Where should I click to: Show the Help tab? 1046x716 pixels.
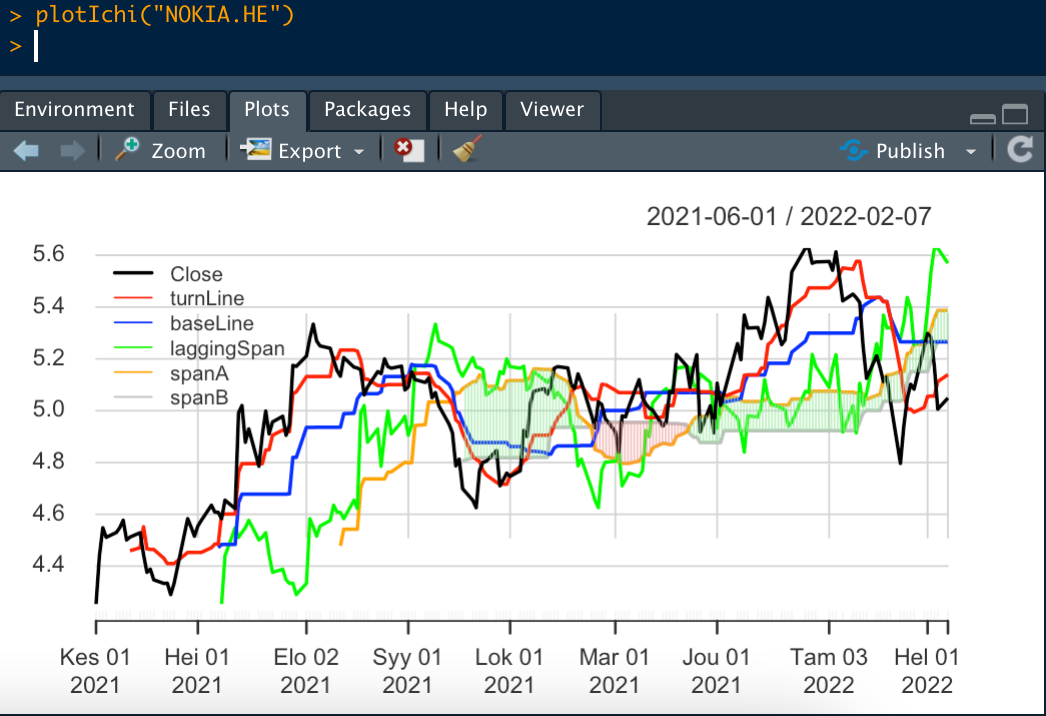coord(465,109)
